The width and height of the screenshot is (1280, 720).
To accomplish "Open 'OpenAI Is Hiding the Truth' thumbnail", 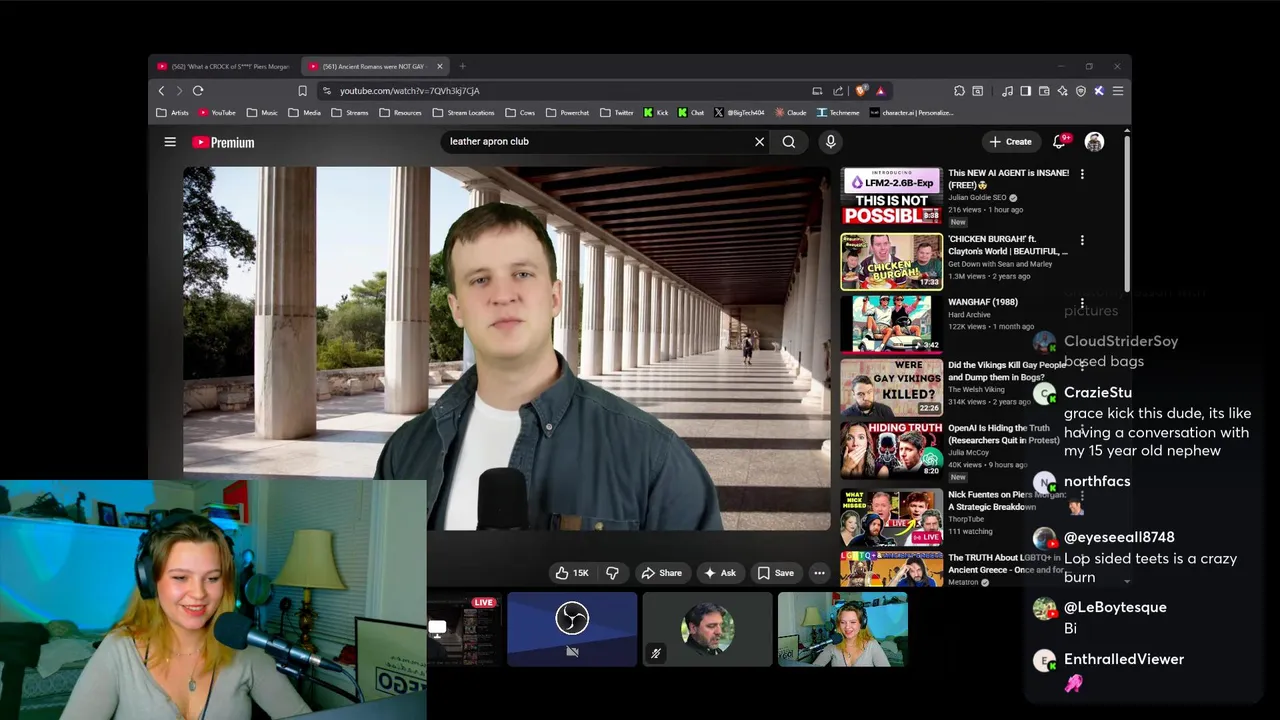I will (891, 450).
